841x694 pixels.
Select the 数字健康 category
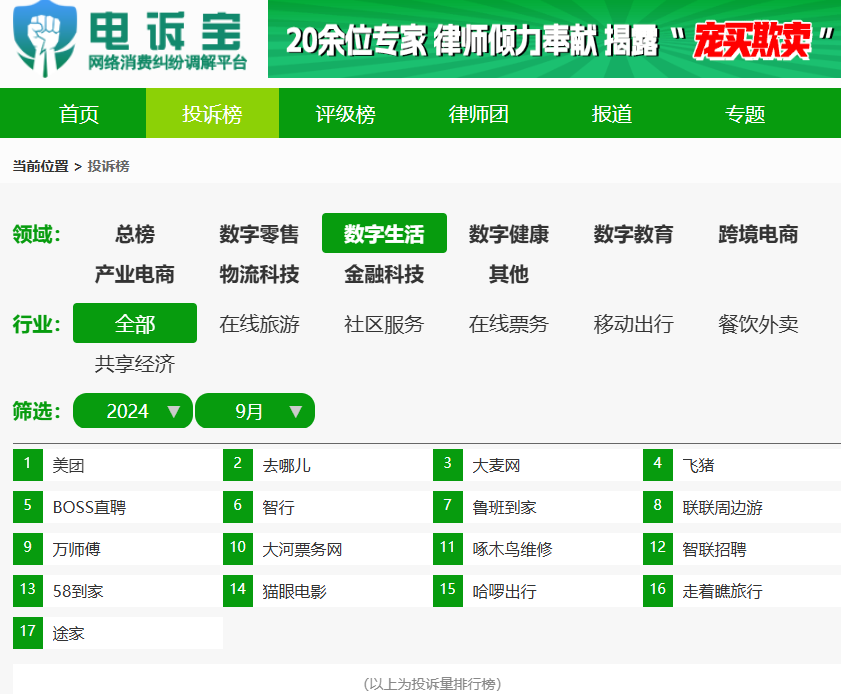(508, 234)
